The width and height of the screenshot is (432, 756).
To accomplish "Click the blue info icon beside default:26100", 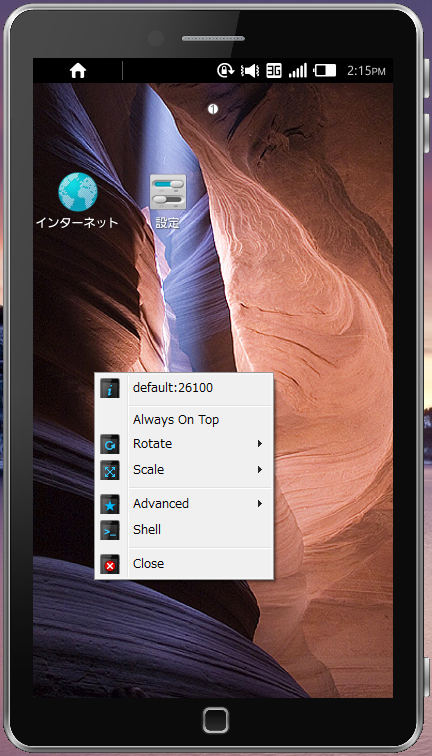I will click(x=110, y=388).
